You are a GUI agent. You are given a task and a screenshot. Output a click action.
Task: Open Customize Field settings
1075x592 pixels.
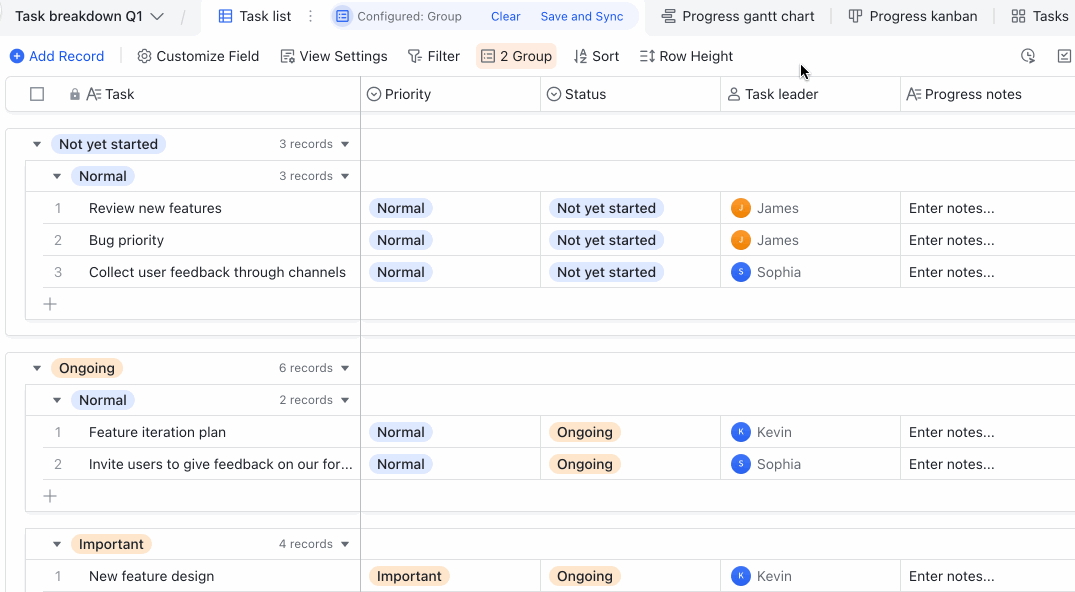[x=198, y=56]
